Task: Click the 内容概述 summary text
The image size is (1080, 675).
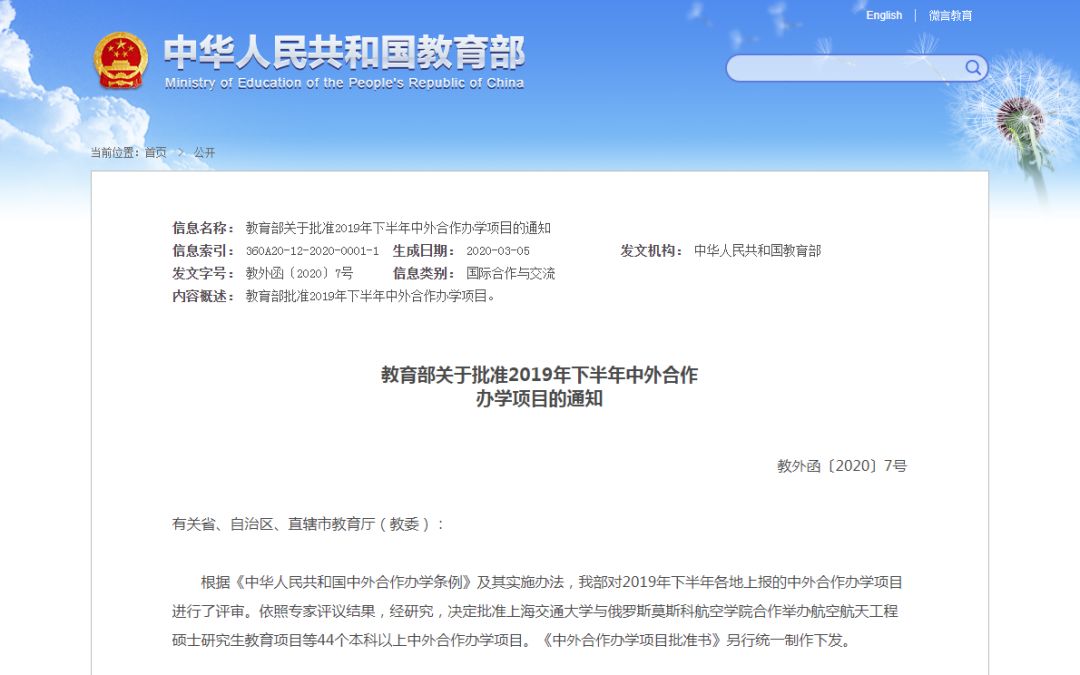Action: 371,296
